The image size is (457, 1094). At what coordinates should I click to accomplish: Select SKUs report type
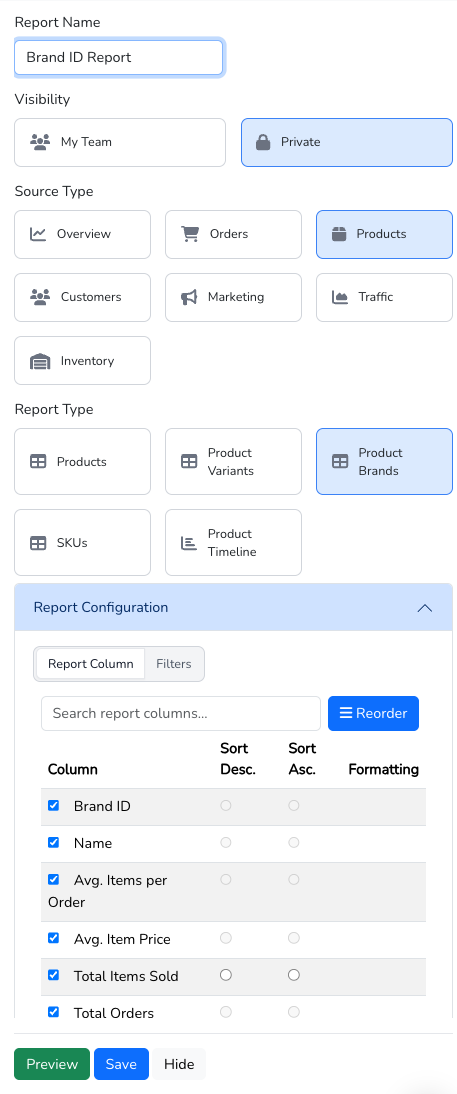click(82, 542)
